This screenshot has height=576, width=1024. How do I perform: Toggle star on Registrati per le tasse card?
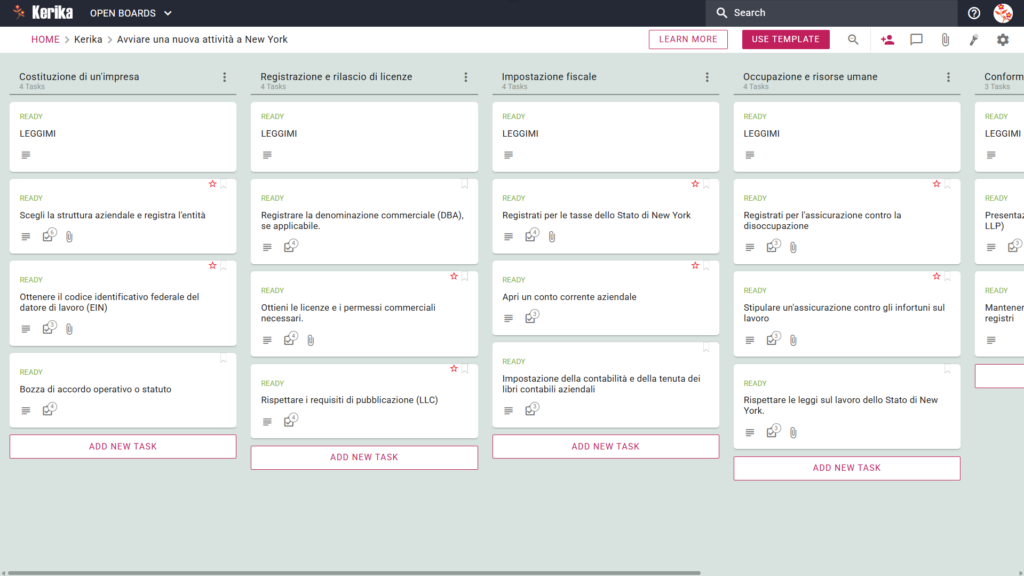click(x=695, y=184)
